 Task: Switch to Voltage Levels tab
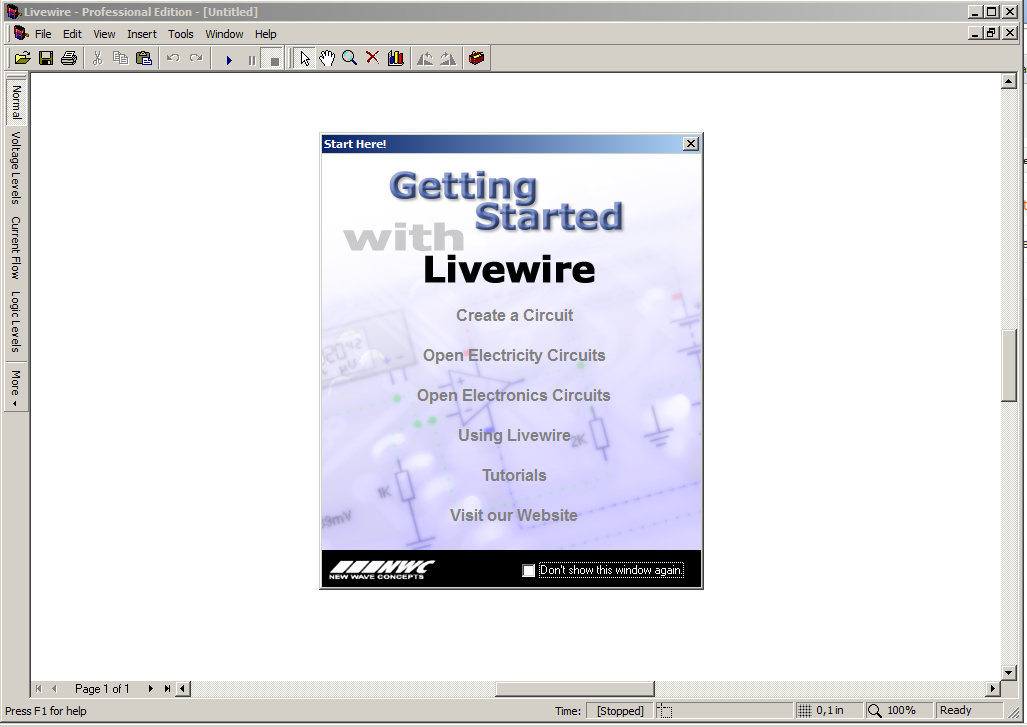pos(16,168)
